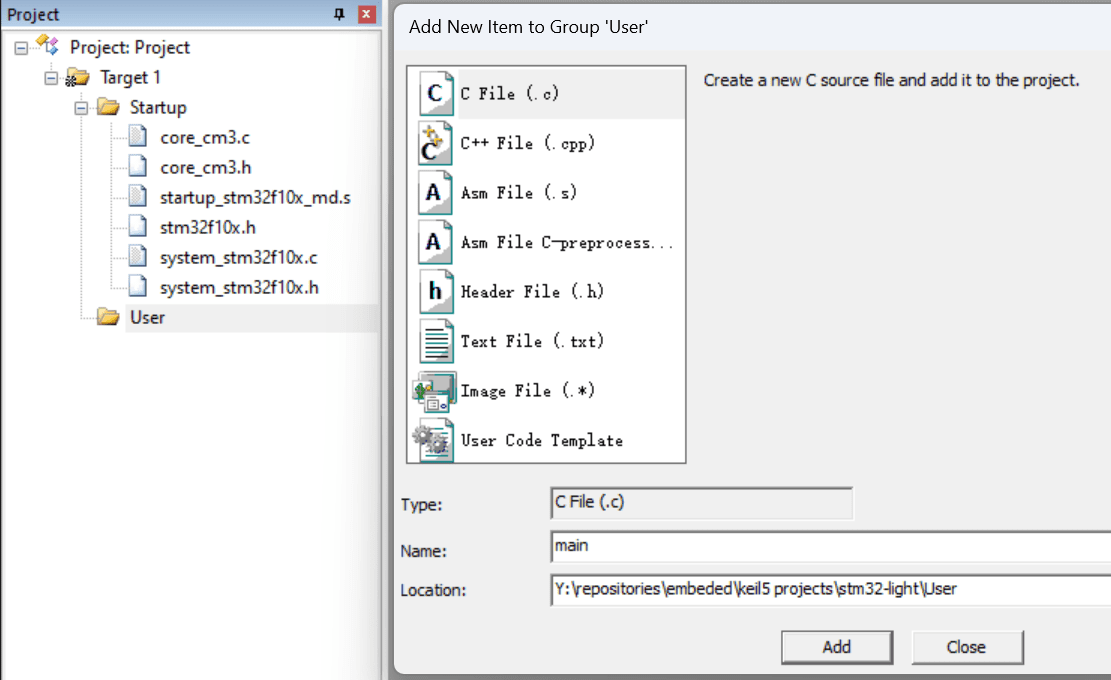Select 'stm32f10x.h' file name
The image size is (1111, 680).
pos(208,227)
